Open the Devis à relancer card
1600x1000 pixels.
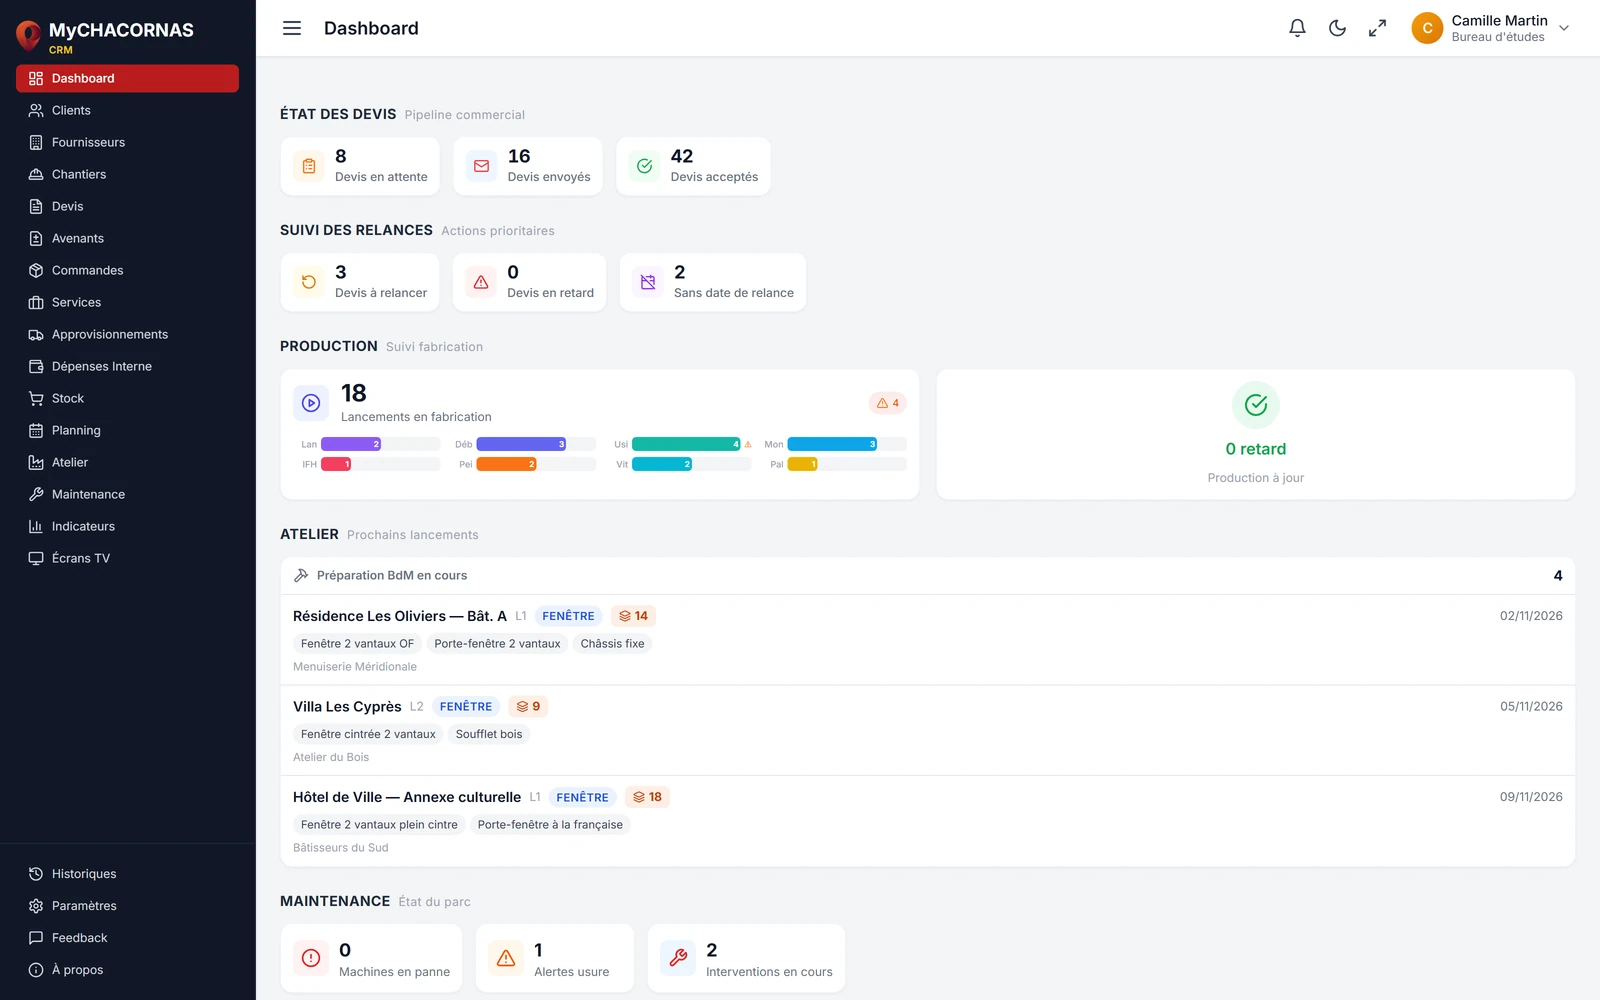[360, 282]
